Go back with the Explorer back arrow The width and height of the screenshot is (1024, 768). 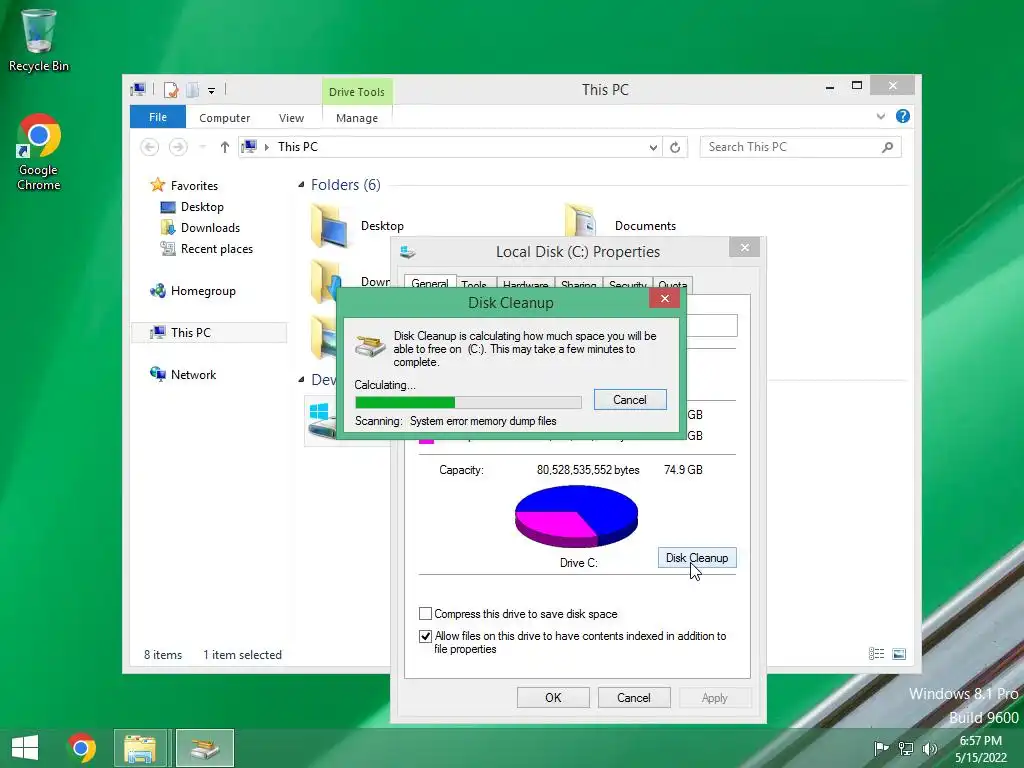pyautogui.click(x=150, y=147)
